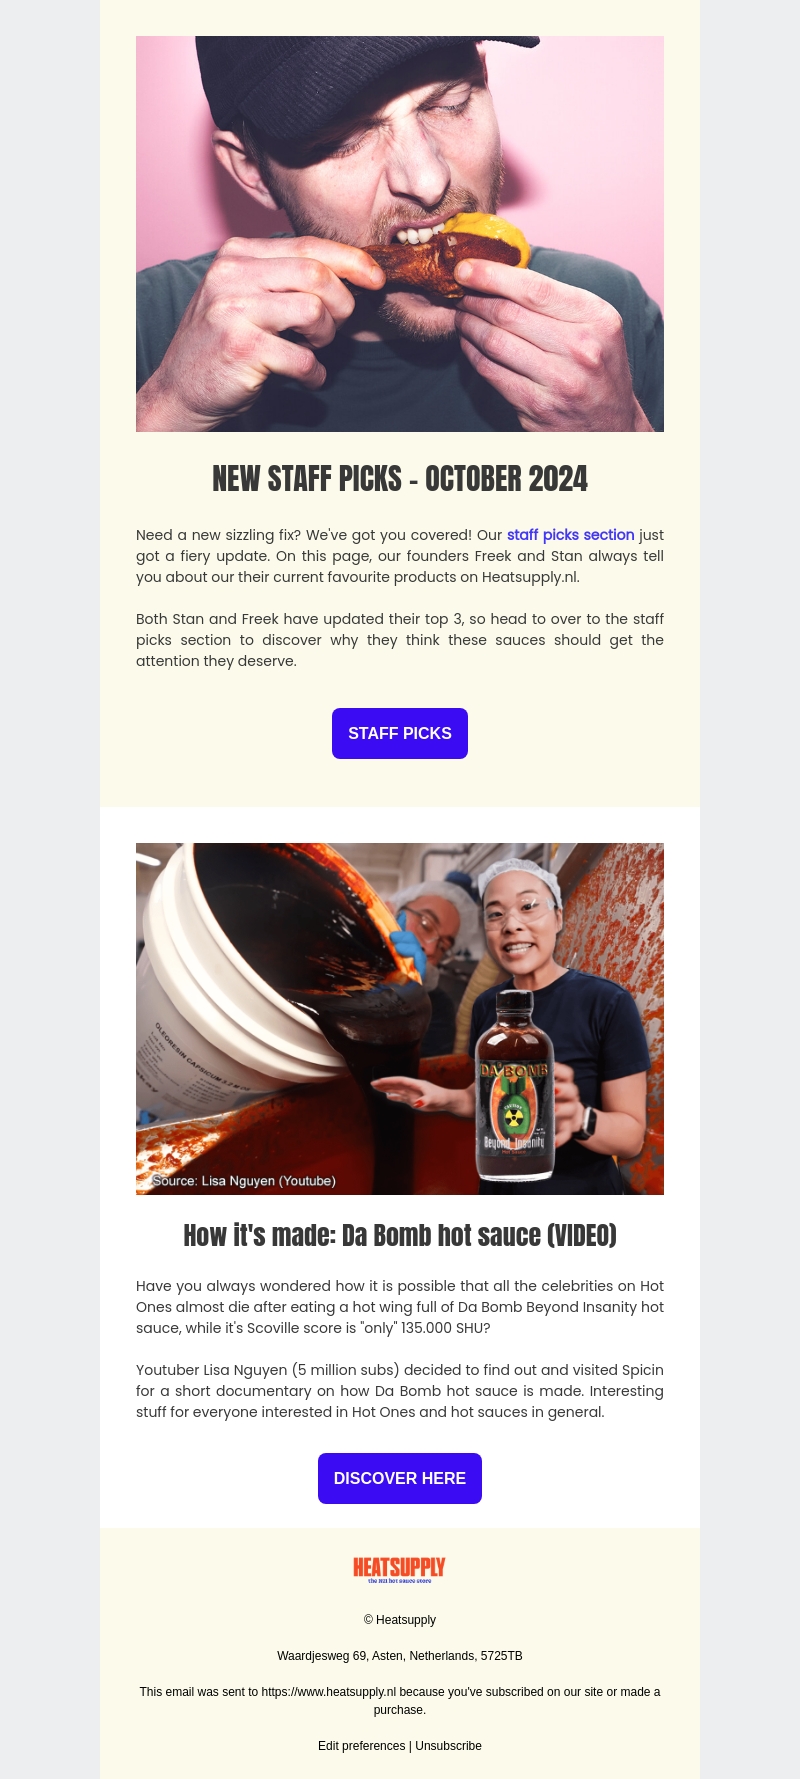Screen dimensions: 800x1779
Task: Select the 'How it's made: Da Bomb' heading
Action: pyautogui.click(x=400, y=1236)
